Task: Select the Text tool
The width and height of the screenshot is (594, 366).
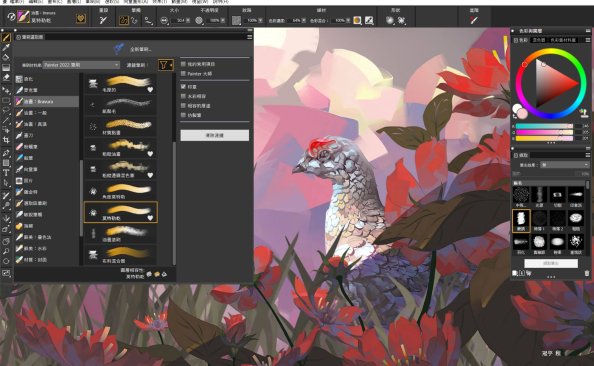Action: click(x=6, y=173)
